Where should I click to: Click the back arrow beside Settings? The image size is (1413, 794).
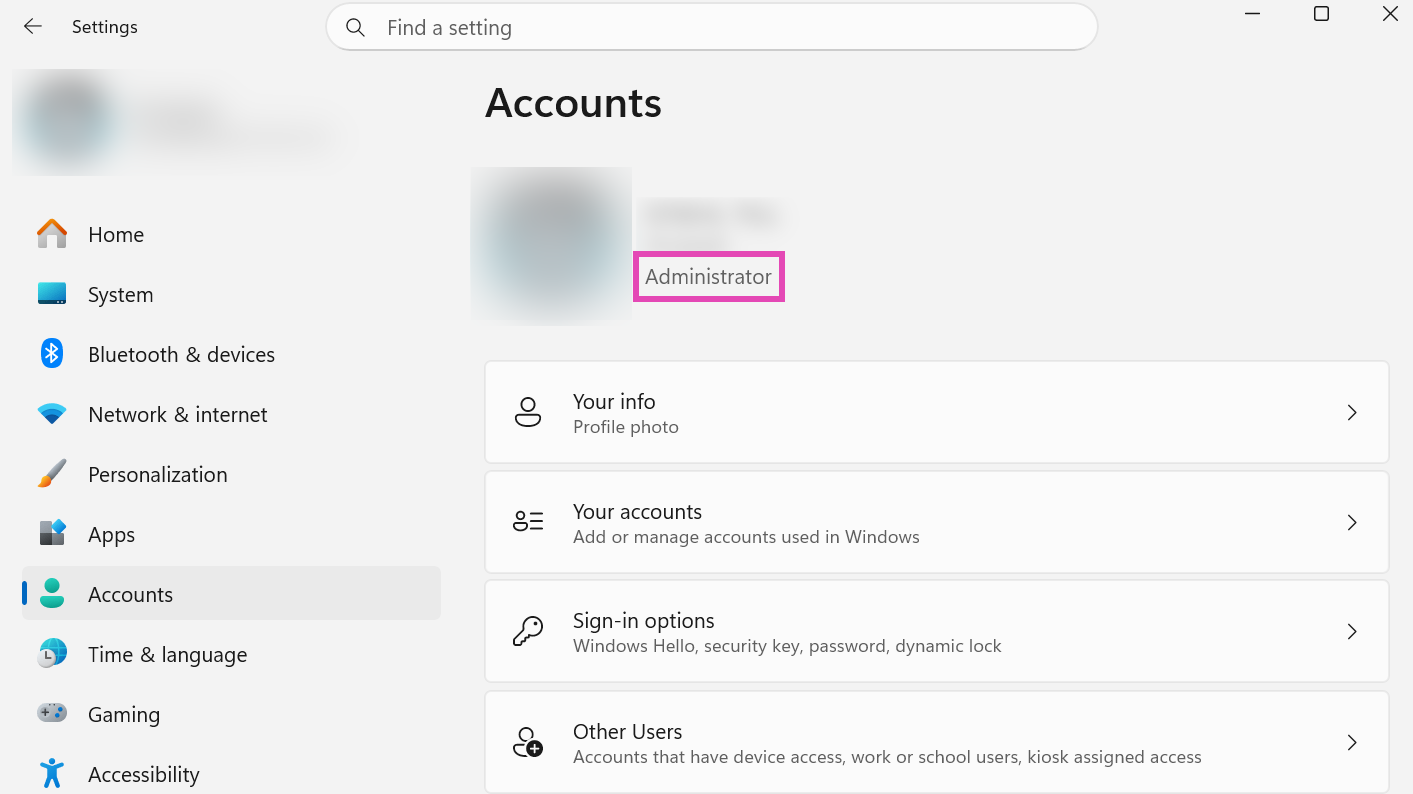click(x=33, y=27)
